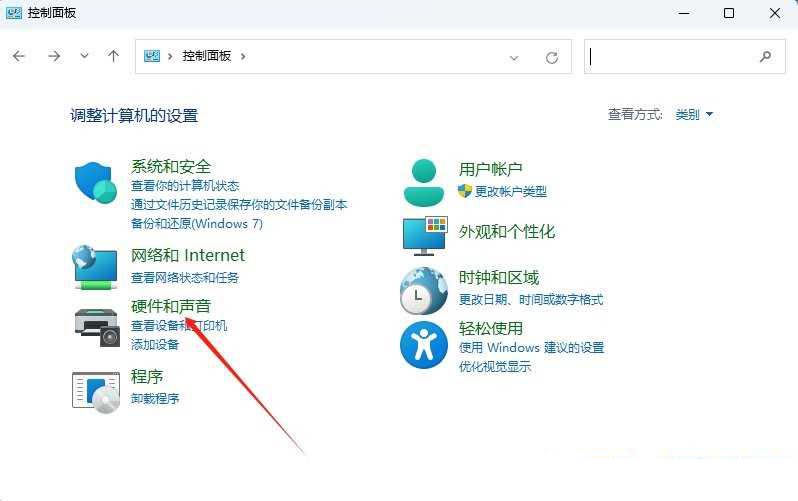The height and width of the screenshot is (501, 798).
Task: Open the Appearance and Personalization monitor icon
Action: click(x=424, y=235)
